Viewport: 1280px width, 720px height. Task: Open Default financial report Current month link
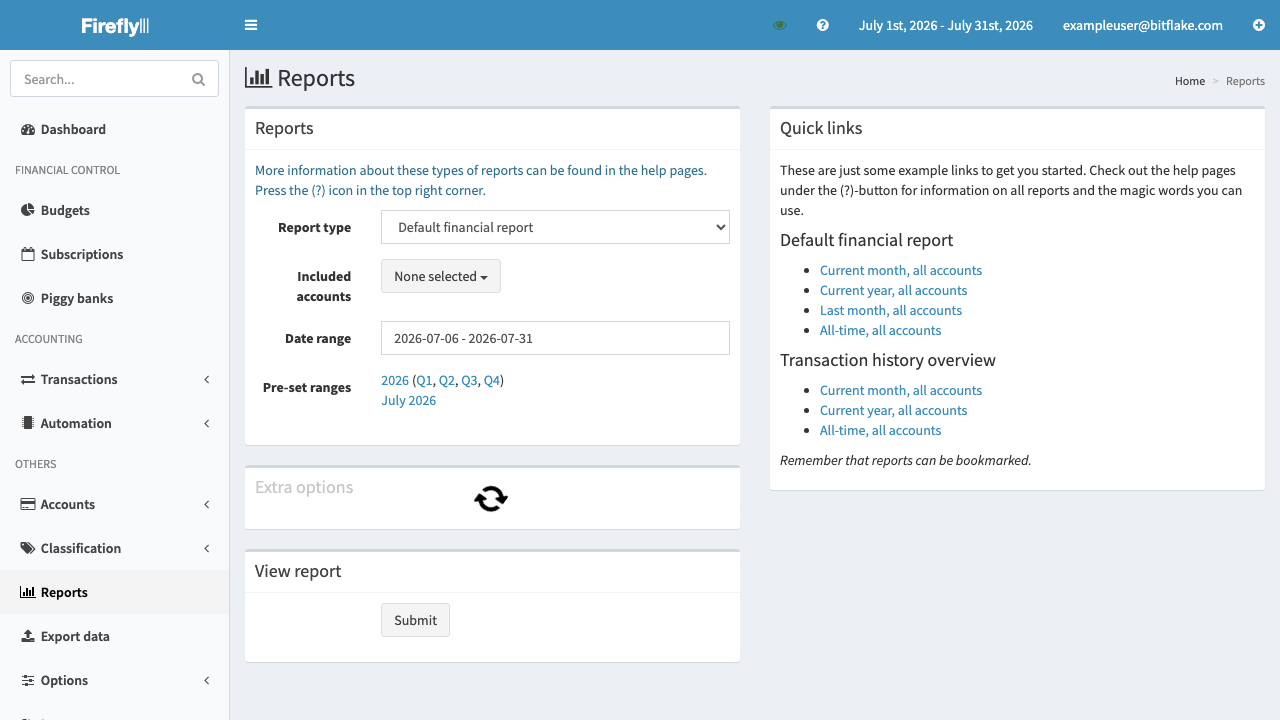point(901,270)
